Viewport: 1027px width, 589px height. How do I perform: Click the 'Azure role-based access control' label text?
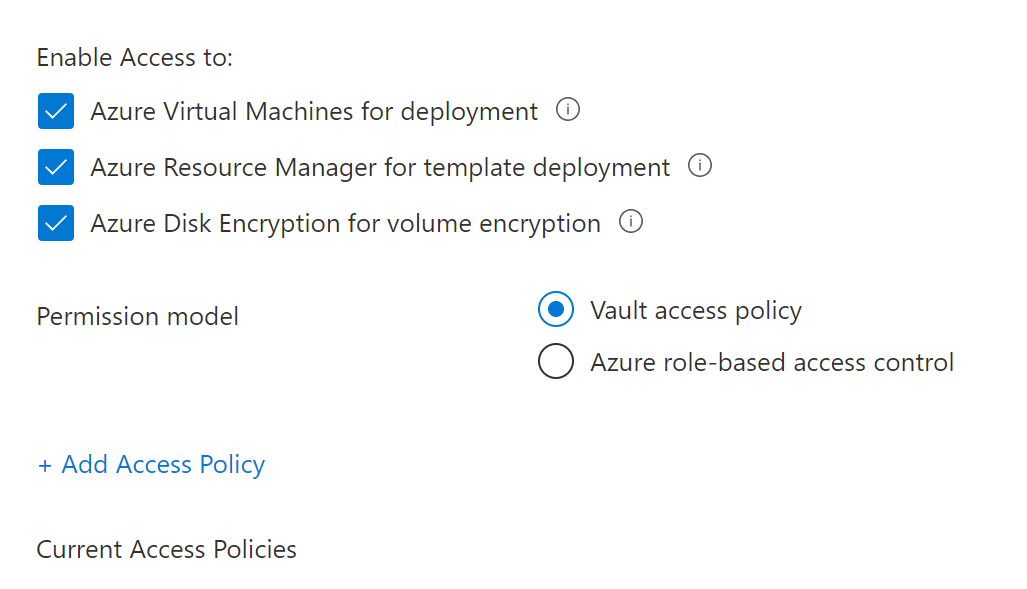[772, 361]
